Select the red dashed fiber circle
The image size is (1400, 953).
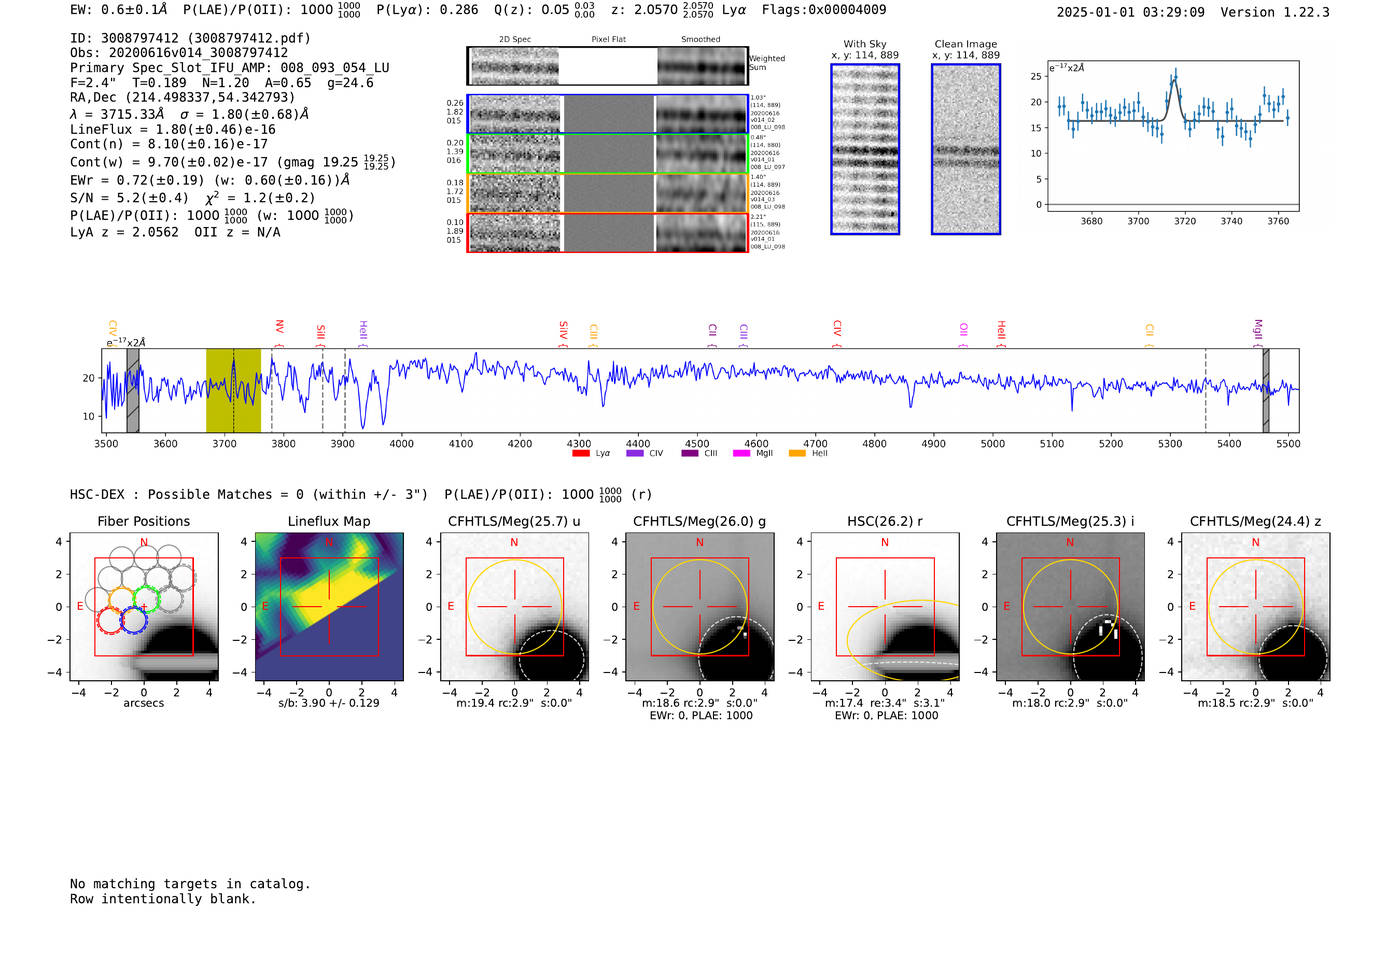point(110,620)
